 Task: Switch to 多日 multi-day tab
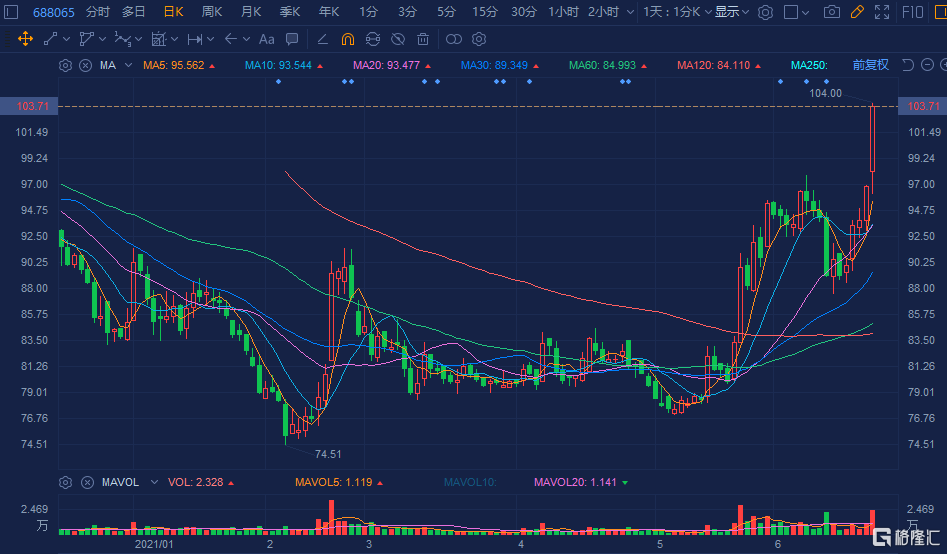coord(133,12)
